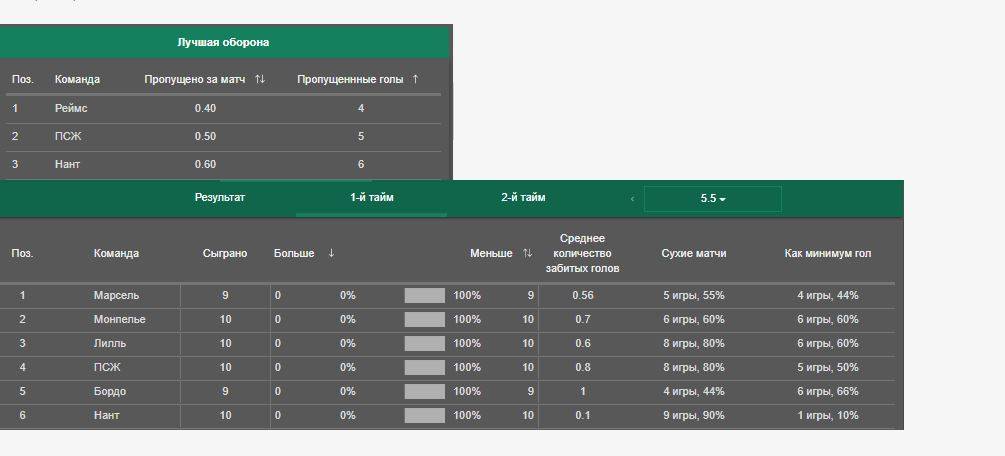Click the Монпелье team row
Screen dimensions: 1005x456
click(120, 319)
